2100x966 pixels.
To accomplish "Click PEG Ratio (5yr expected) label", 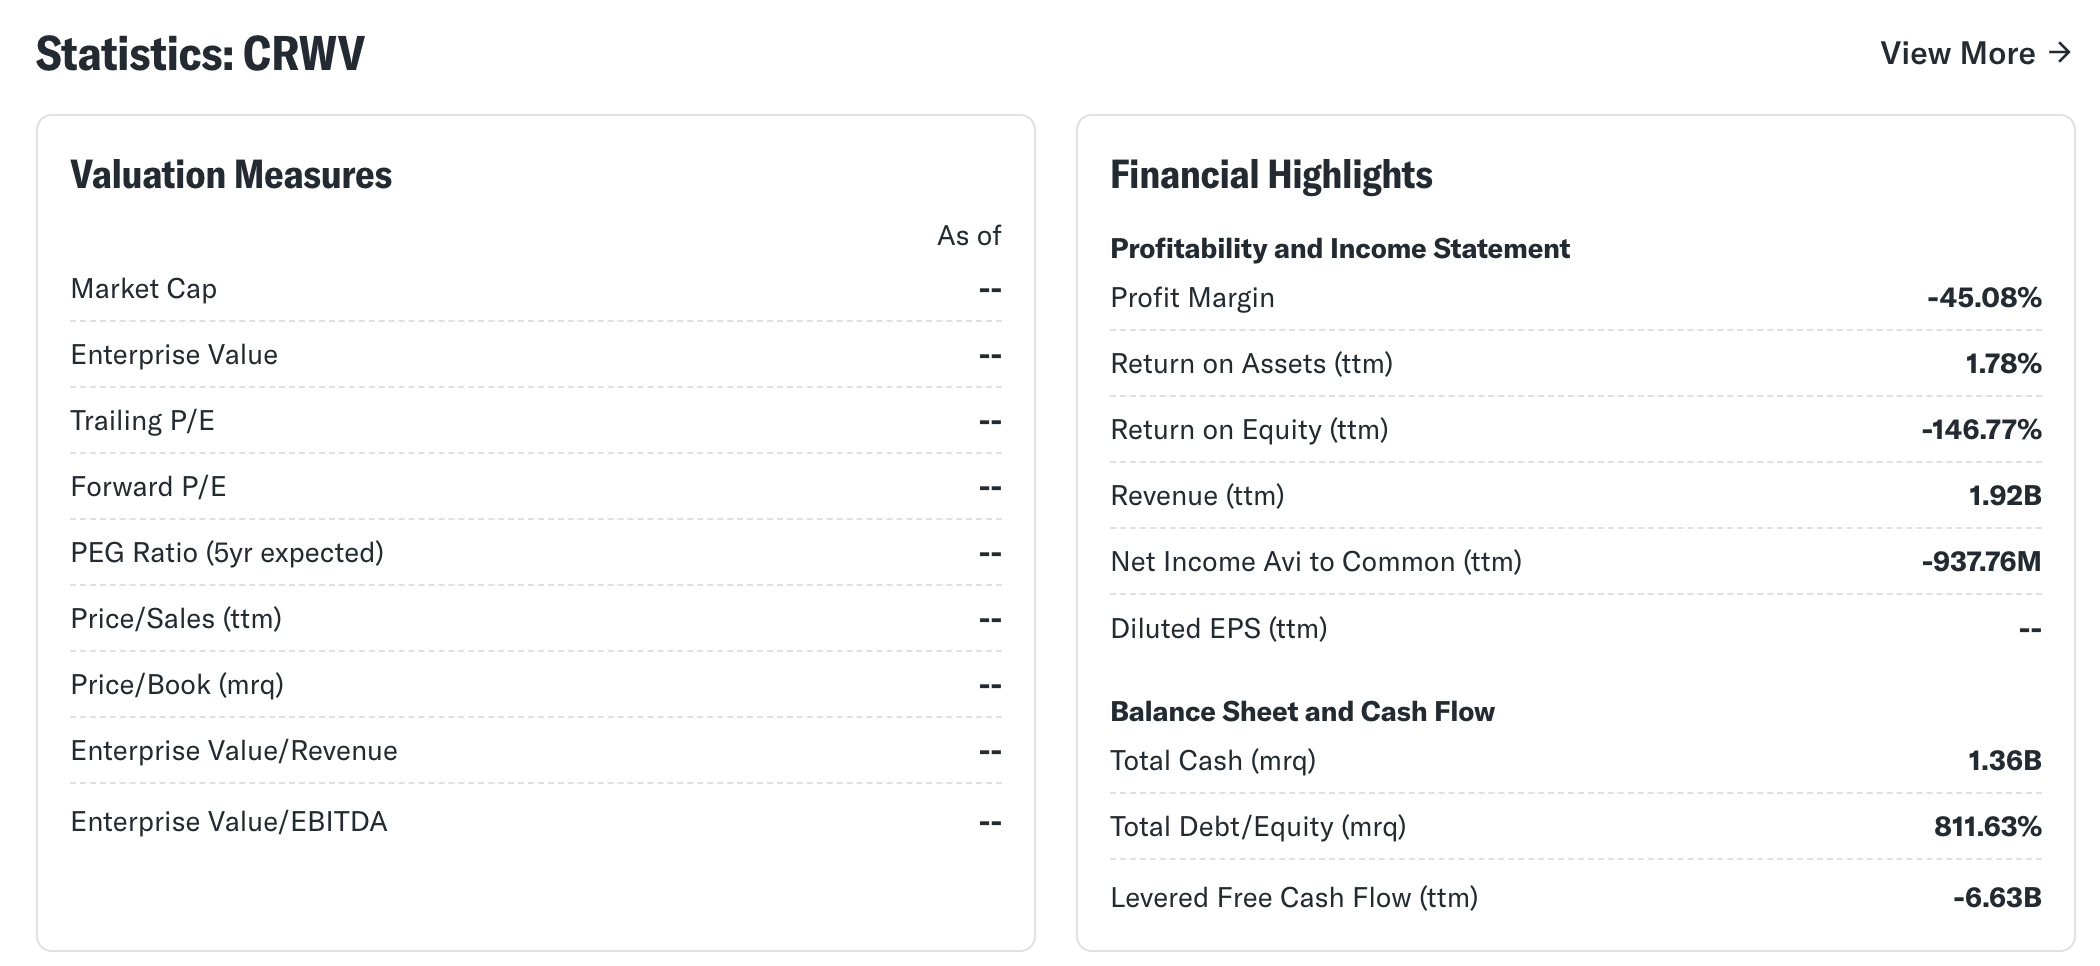I will click(227, 553).
